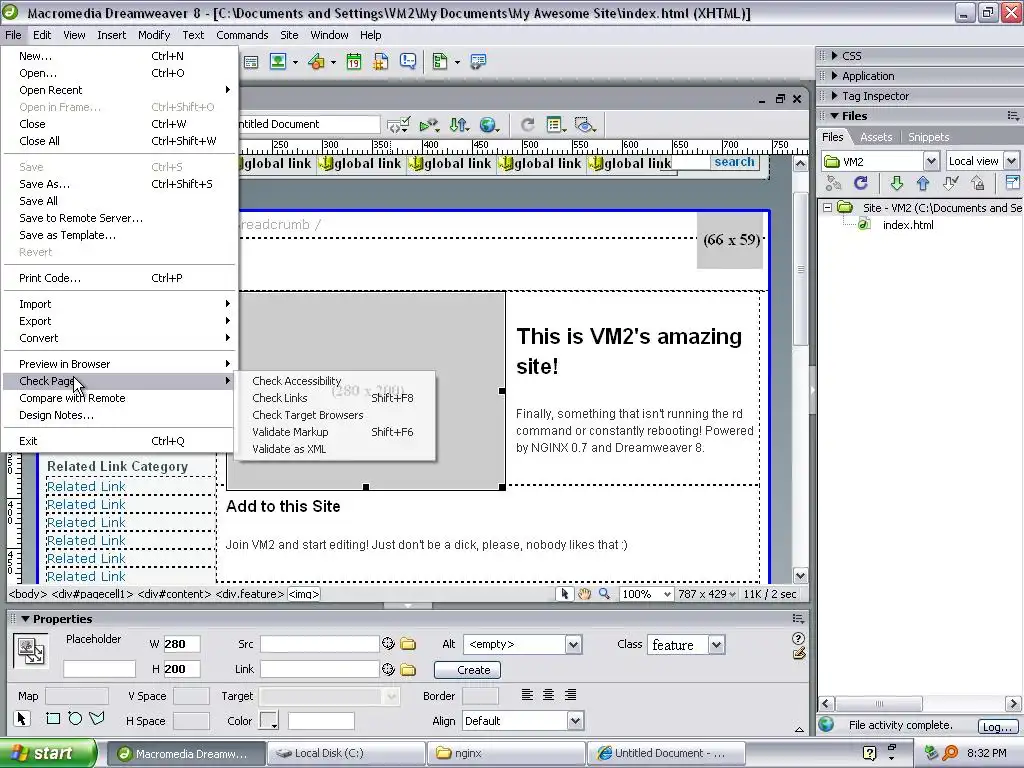
Task: Open the Local view dropdown
Action: point(1011,161)
